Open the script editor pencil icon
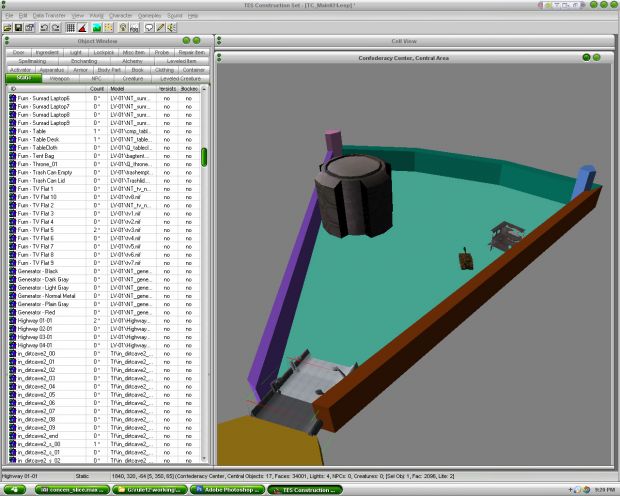Screen dimensions: 620x496 tap(160, 27)
